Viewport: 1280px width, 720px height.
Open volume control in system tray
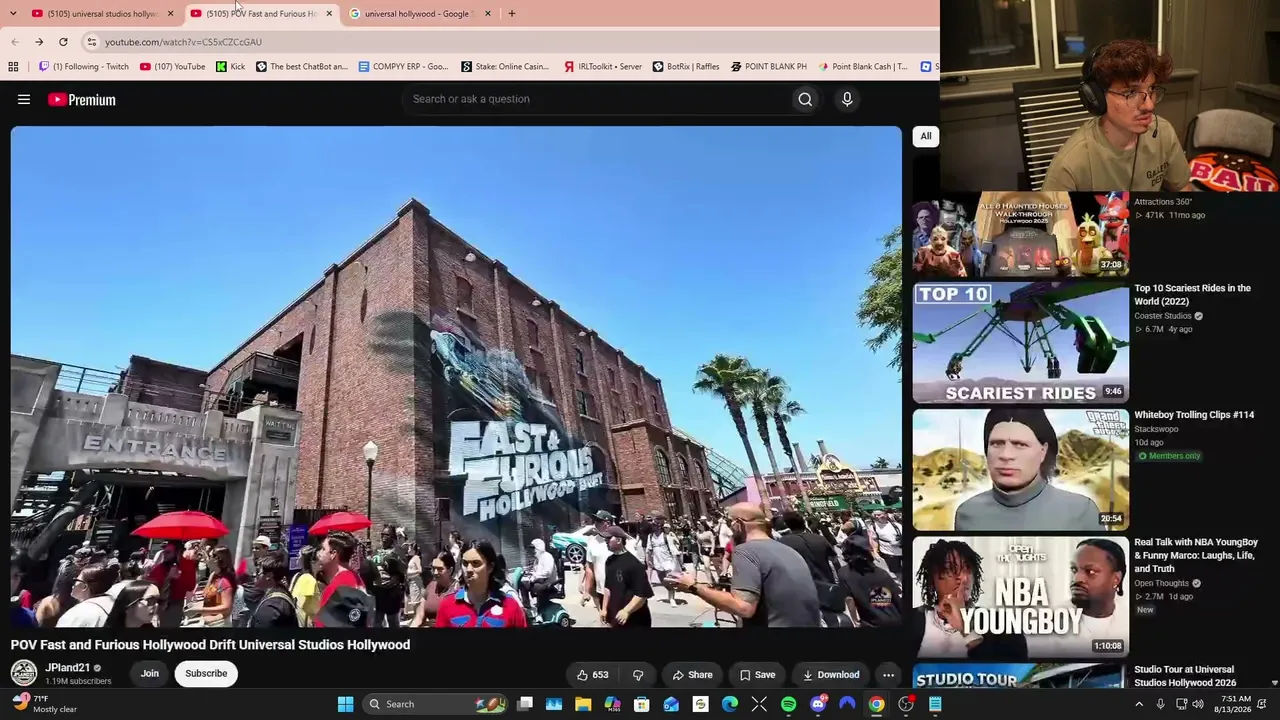(x=1198, y=704)
